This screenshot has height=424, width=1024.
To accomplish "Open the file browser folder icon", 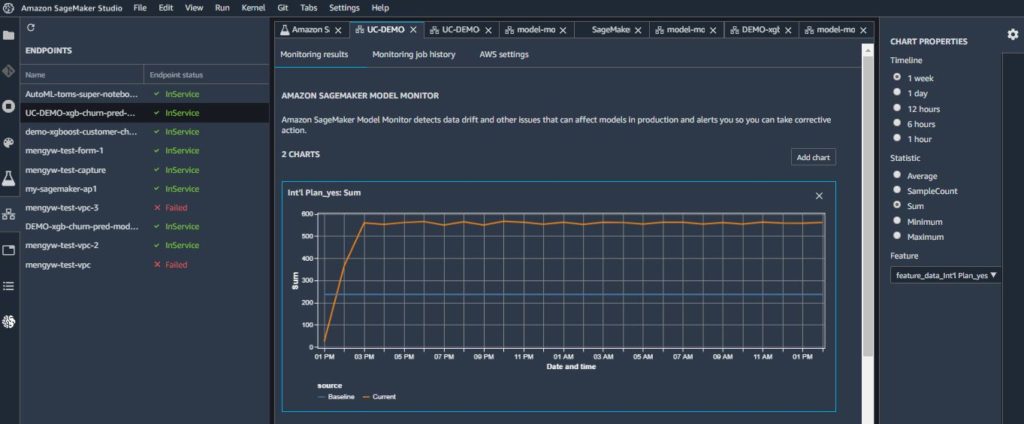I will [x=9, y=35].
